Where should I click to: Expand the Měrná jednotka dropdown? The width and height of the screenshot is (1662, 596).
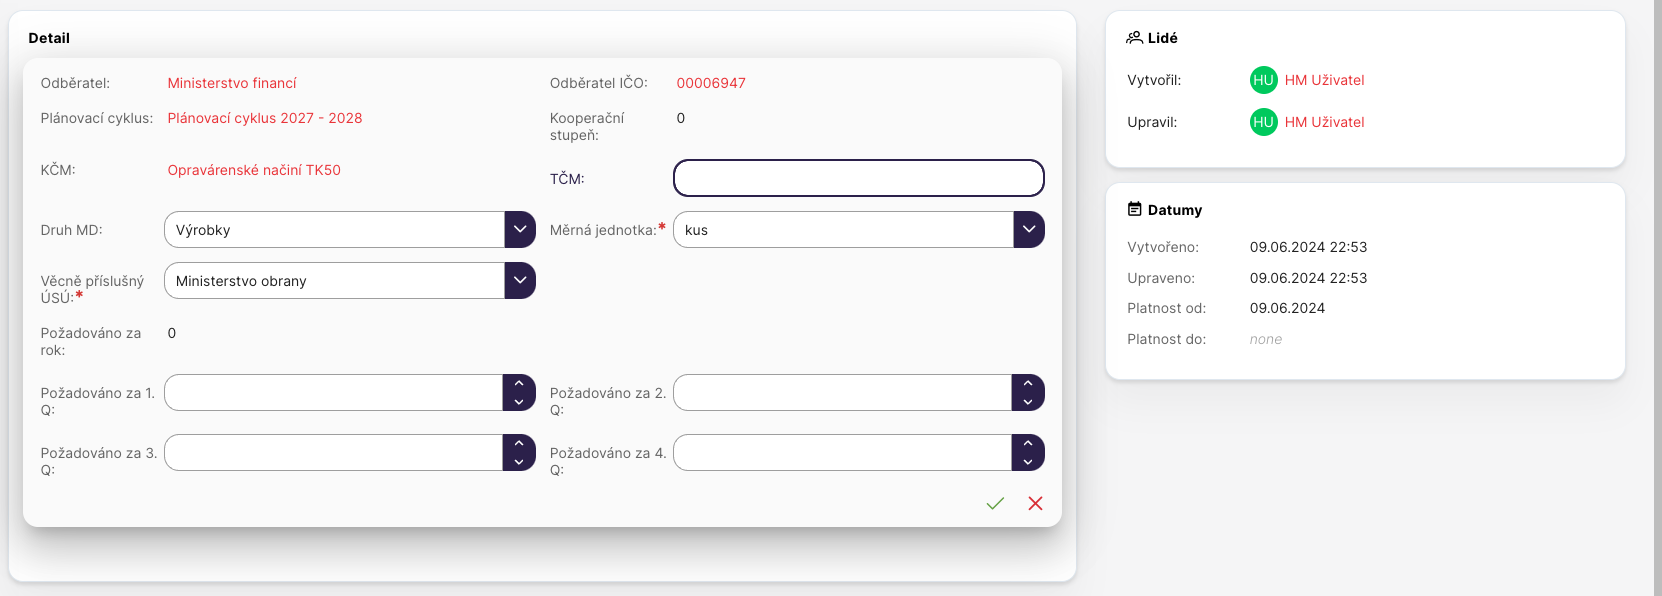point(1028,230)
